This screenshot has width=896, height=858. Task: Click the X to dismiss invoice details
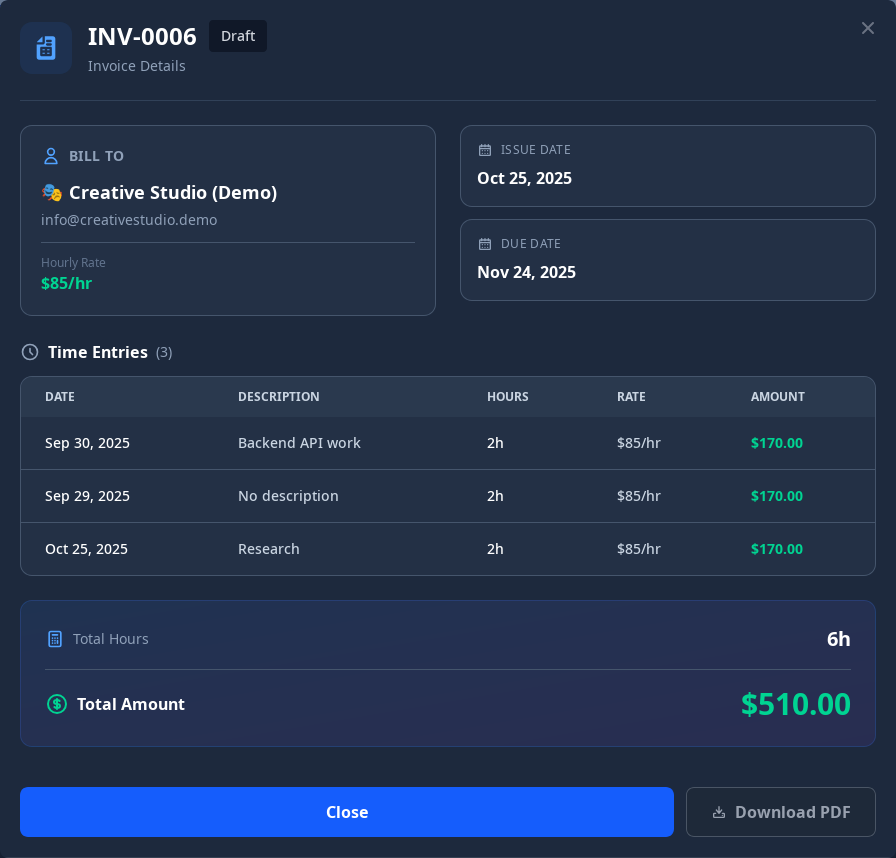point(868,28)
